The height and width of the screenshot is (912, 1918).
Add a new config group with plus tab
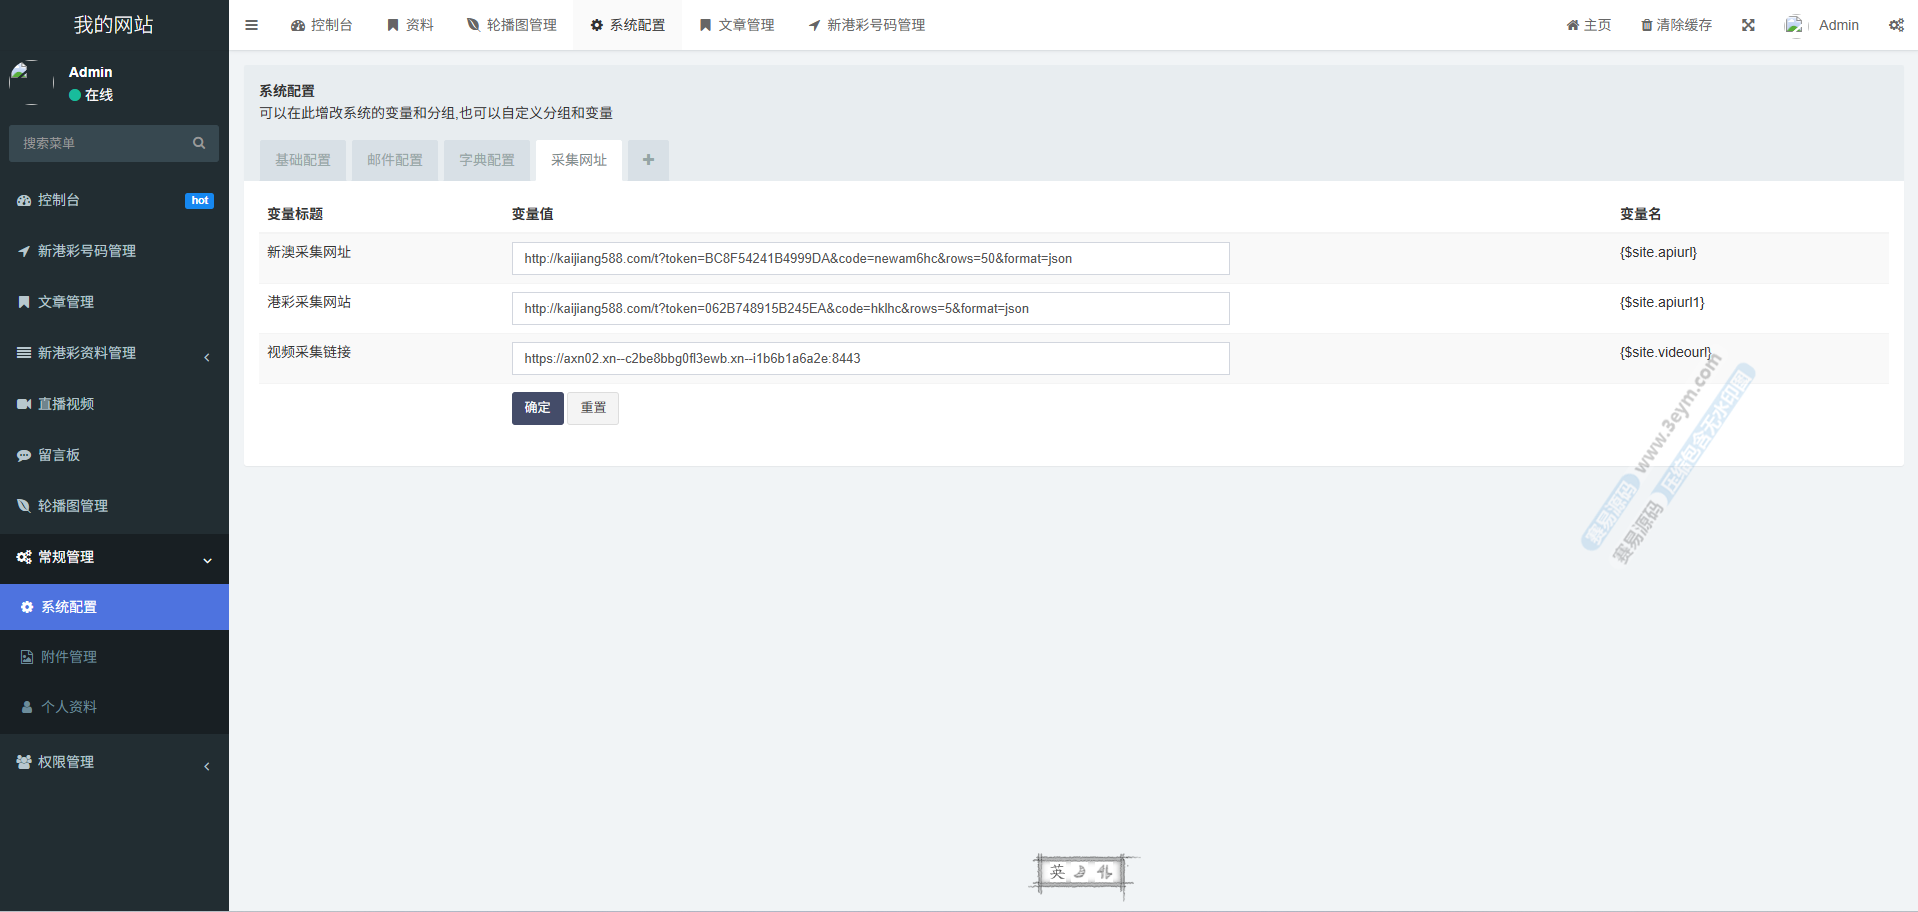tap(648, 160)
